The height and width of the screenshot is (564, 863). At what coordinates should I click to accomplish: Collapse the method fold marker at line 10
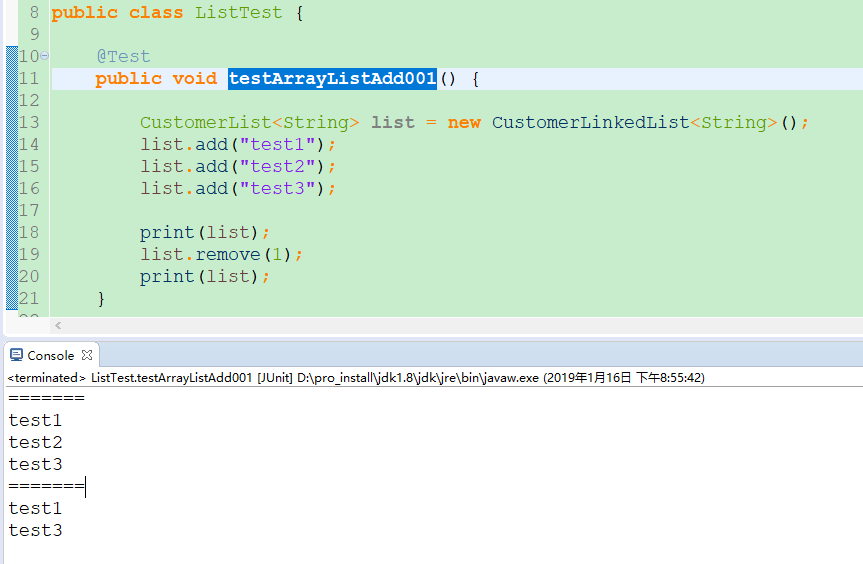coord(45,56)
